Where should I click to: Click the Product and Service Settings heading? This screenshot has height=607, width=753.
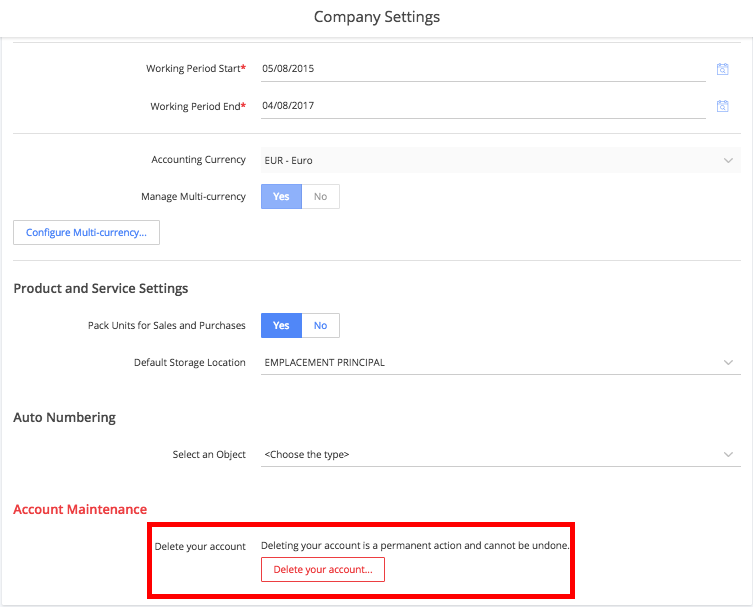coord(101,288)
